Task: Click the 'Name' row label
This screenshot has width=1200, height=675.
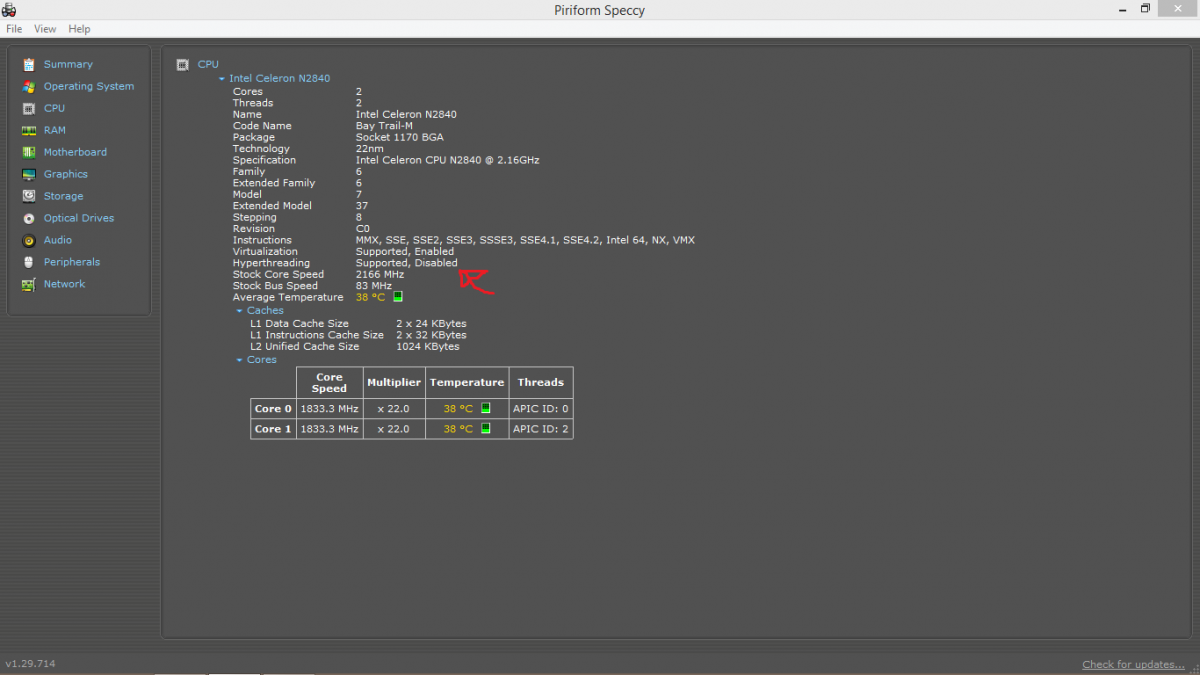Action: tap(247, 114)
